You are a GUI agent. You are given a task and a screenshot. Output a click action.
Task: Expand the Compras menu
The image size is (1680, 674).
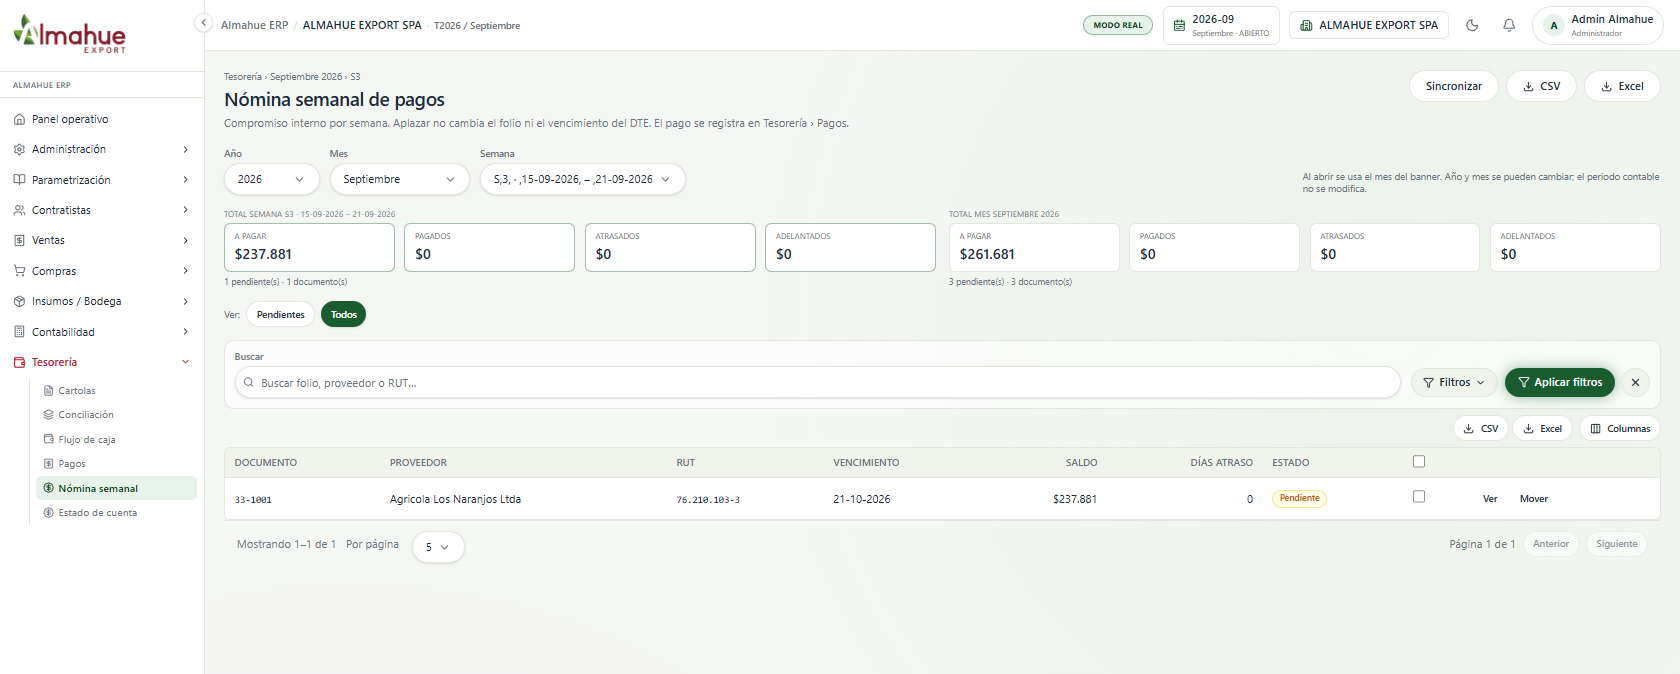click(x=102, y=271)
